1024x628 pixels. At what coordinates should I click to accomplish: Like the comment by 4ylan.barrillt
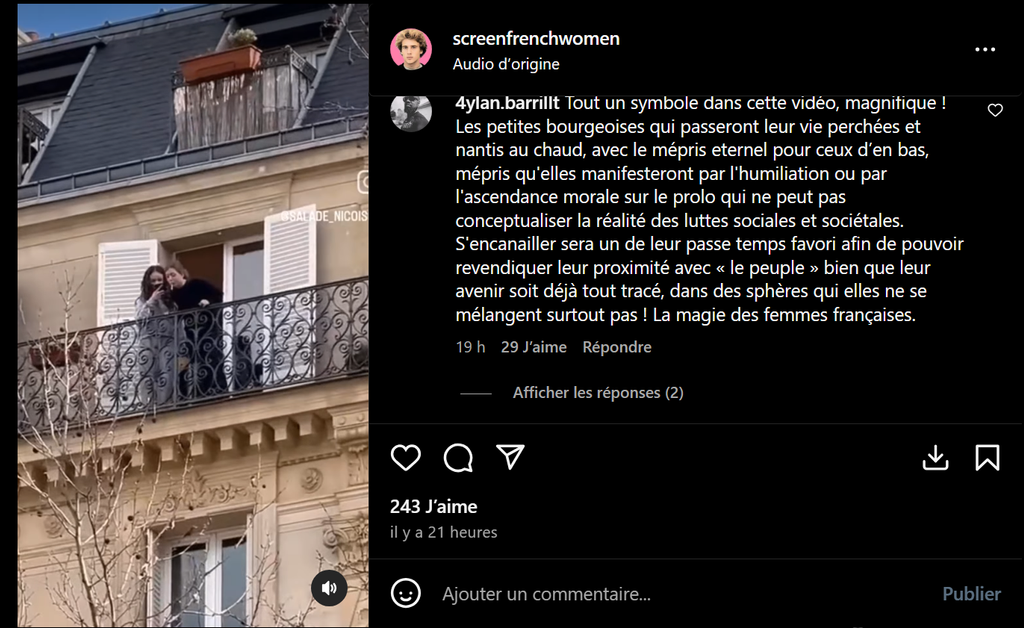[x=995, y=110]
